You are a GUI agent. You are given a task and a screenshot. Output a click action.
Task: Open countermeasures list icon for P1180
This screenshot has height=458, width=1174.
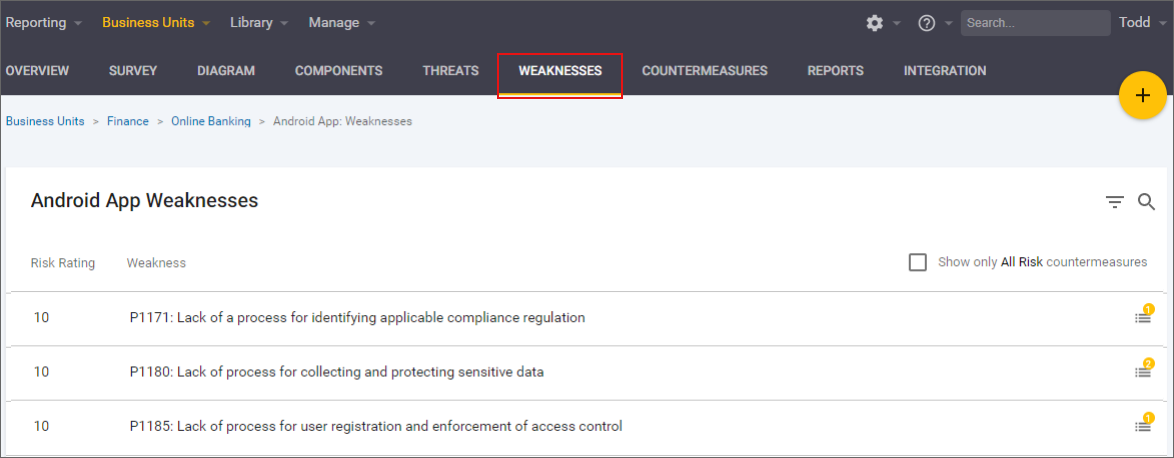[x=1142, y=371]
